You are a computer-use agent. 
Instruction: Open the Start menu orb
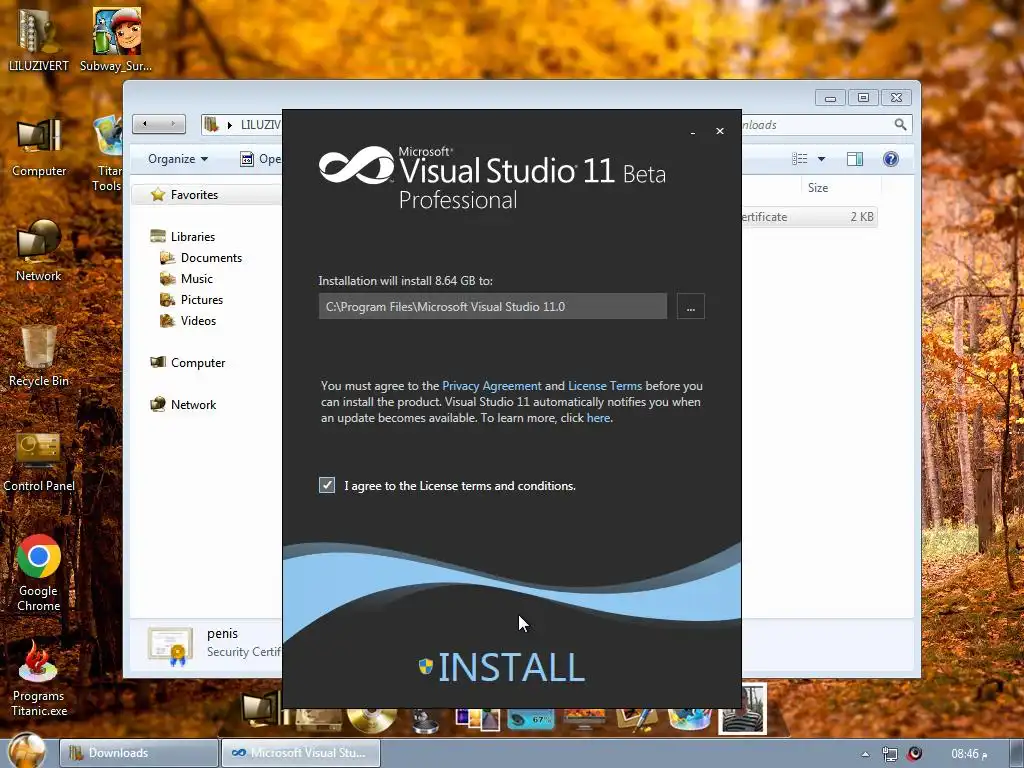(26, 751)
